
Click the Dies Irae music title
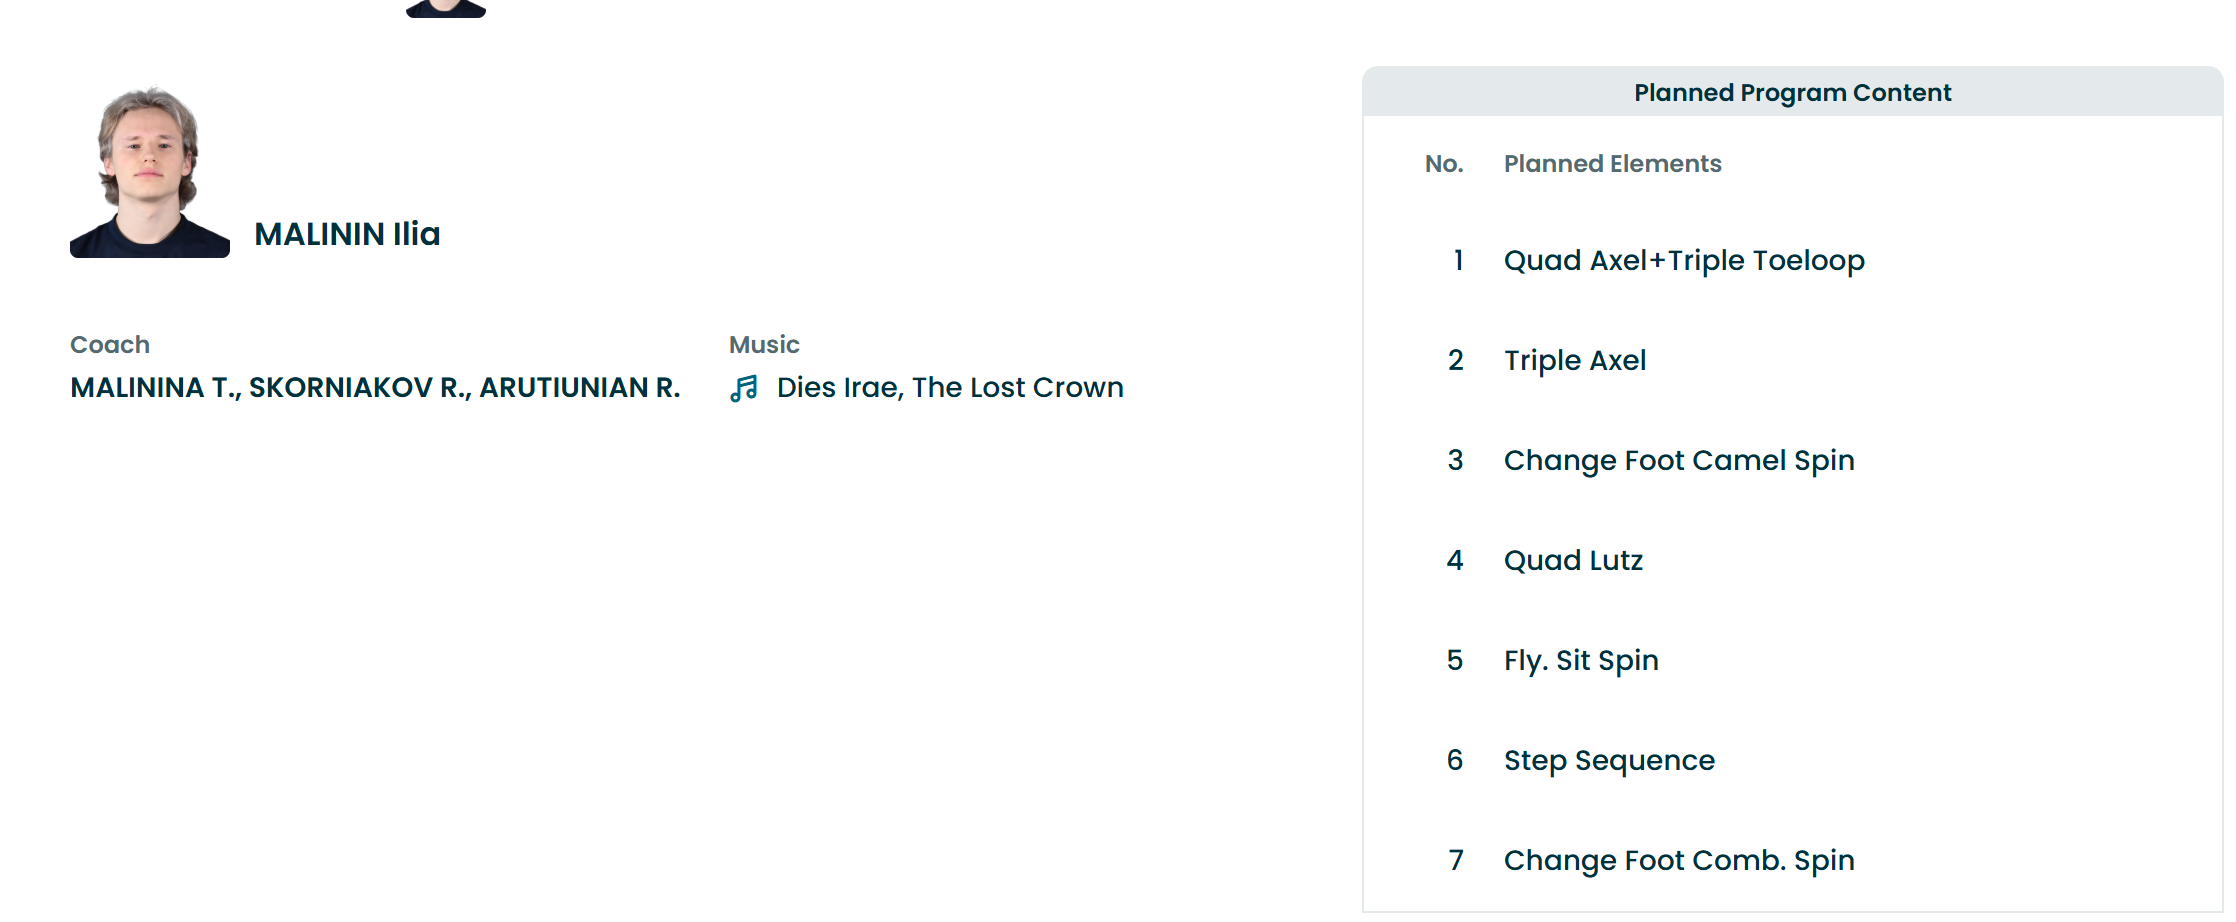(950, 388)
